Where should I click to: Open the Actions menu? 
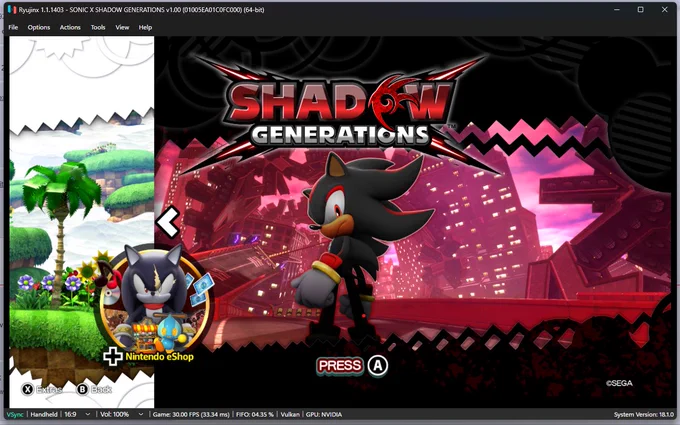(70, 27)
